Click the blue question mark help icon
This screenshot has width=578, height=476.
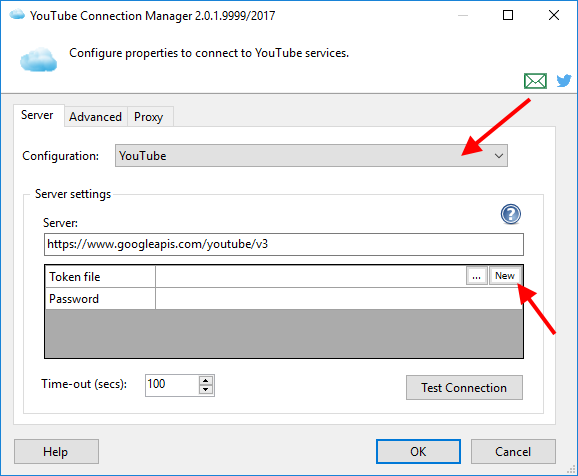pos(511,214)
